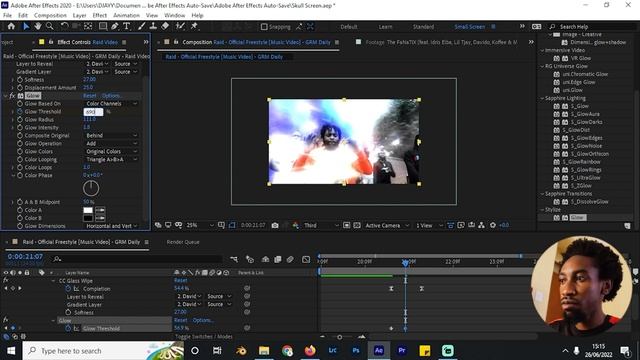Toggle stopwatch for Displacement Amount

tap(20, 87)
